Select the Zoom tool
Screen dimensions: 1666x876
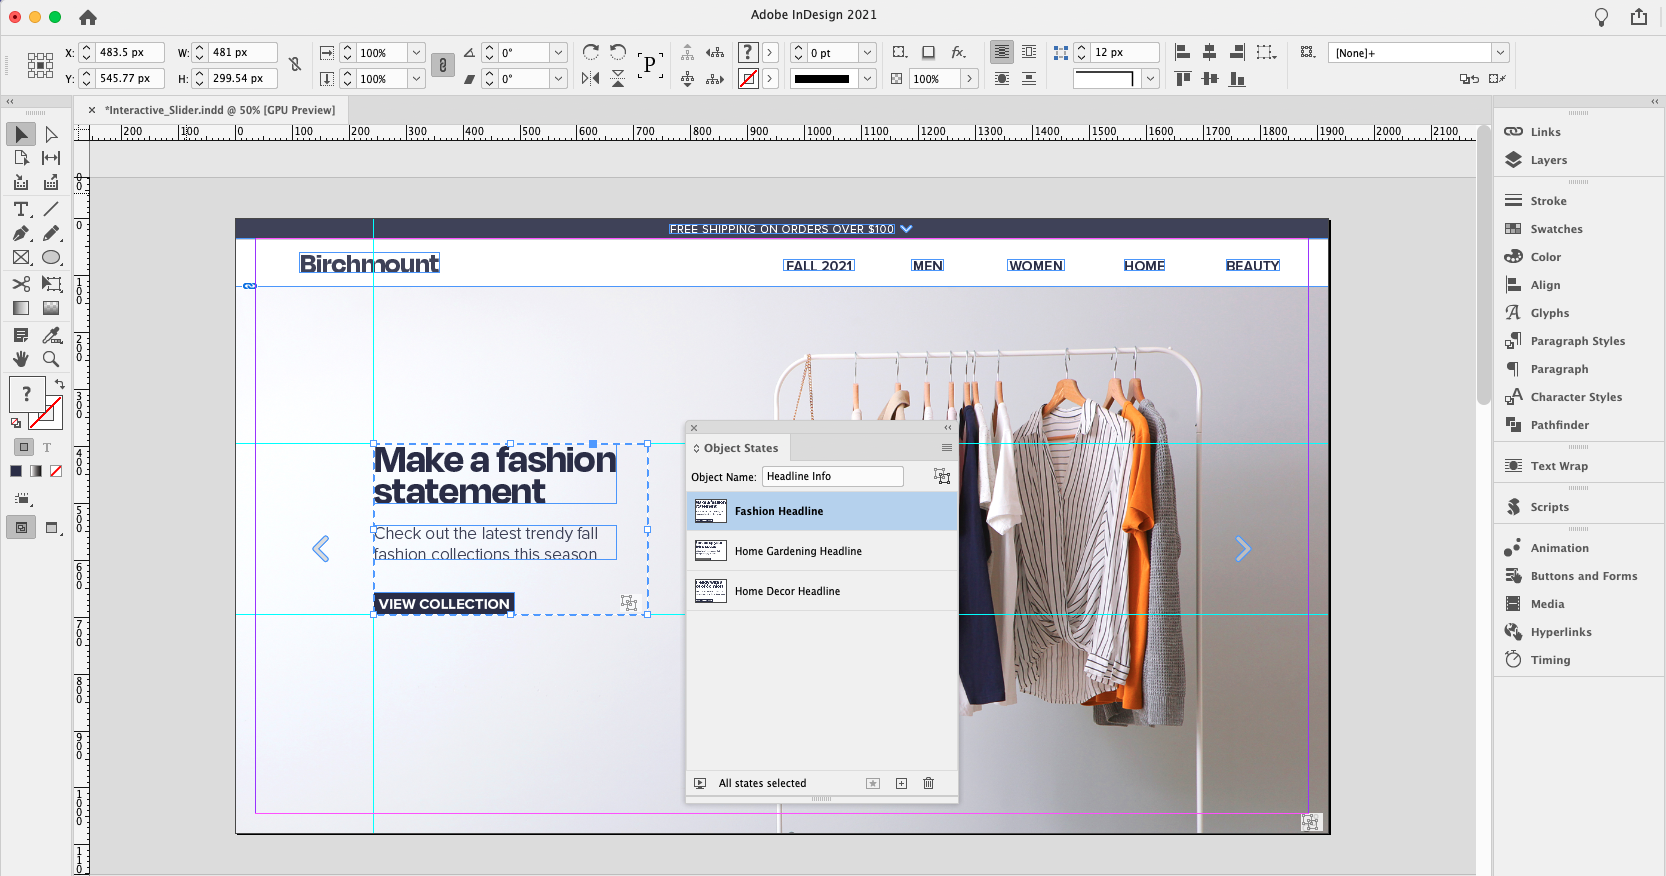[x=51, y=358]
